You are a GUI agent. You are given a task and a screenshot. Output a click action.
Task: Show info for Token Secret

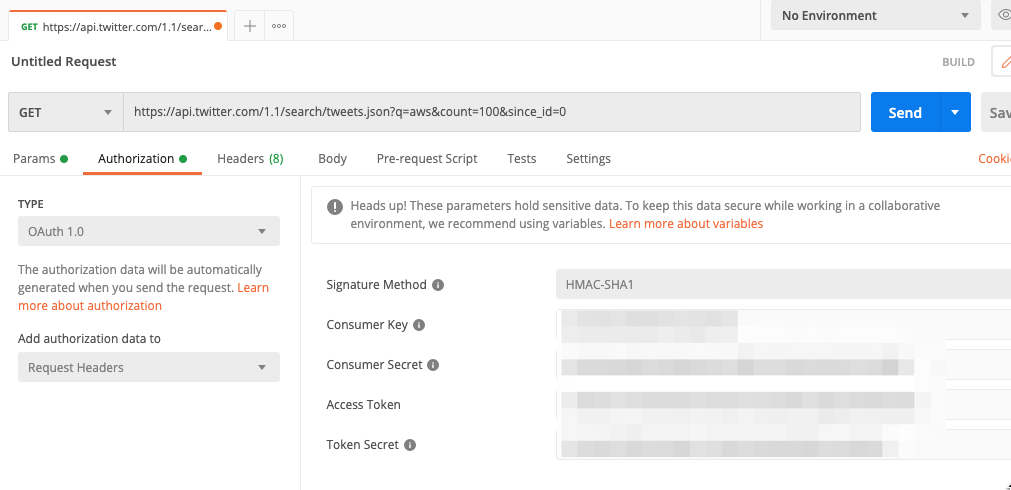[x=410, y=445]
